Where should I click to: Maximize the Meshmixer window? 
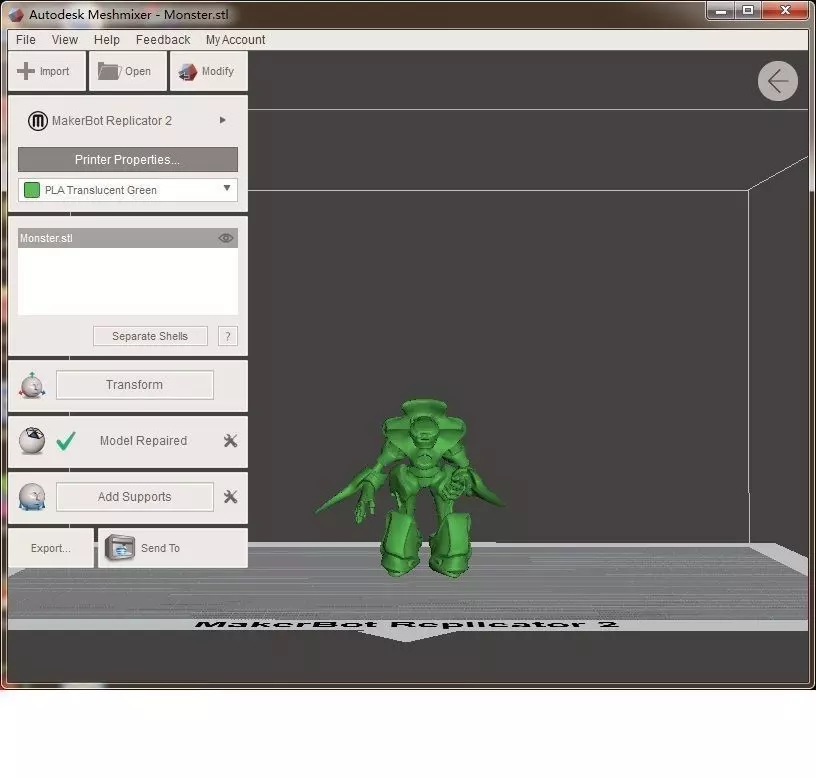click(748, 10)
